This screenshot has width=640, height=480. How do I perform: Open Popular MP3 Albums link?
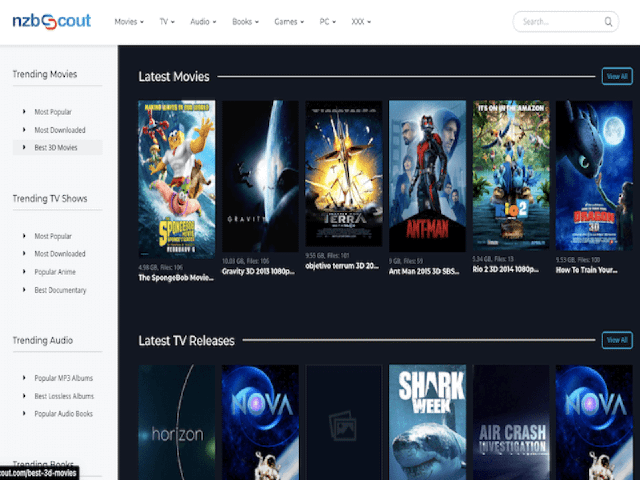click(x=63, y=378)
